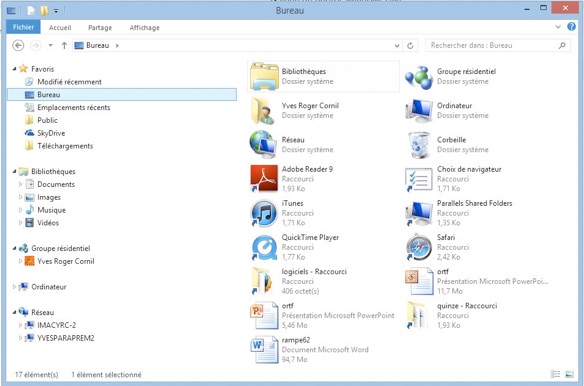Expand the Documents library node
The height and width of the screenshot is (386, 584).
(21, 184)
